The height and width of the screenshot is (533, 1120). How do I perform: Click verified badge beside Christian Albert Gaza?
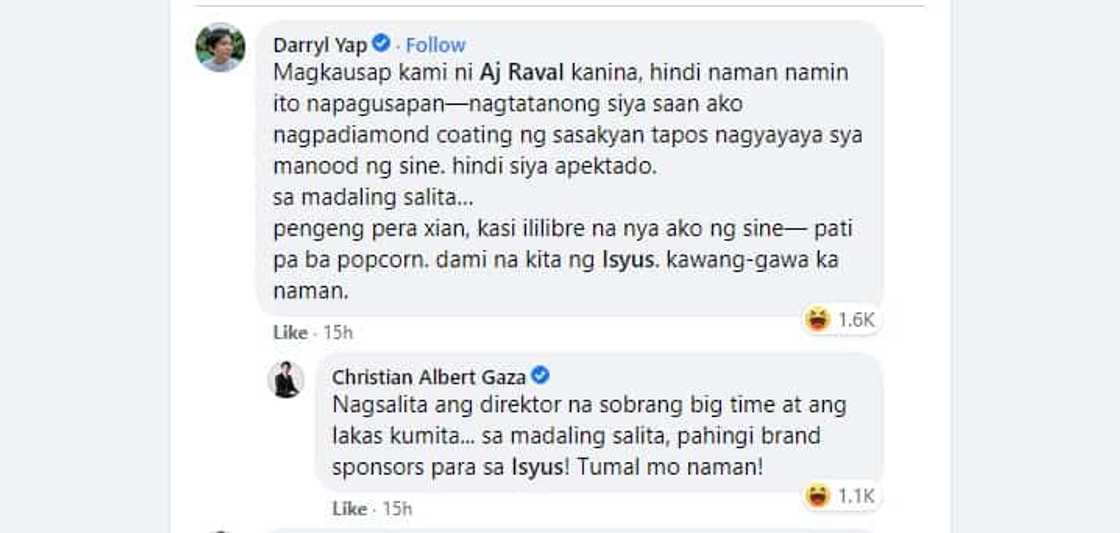540,376
